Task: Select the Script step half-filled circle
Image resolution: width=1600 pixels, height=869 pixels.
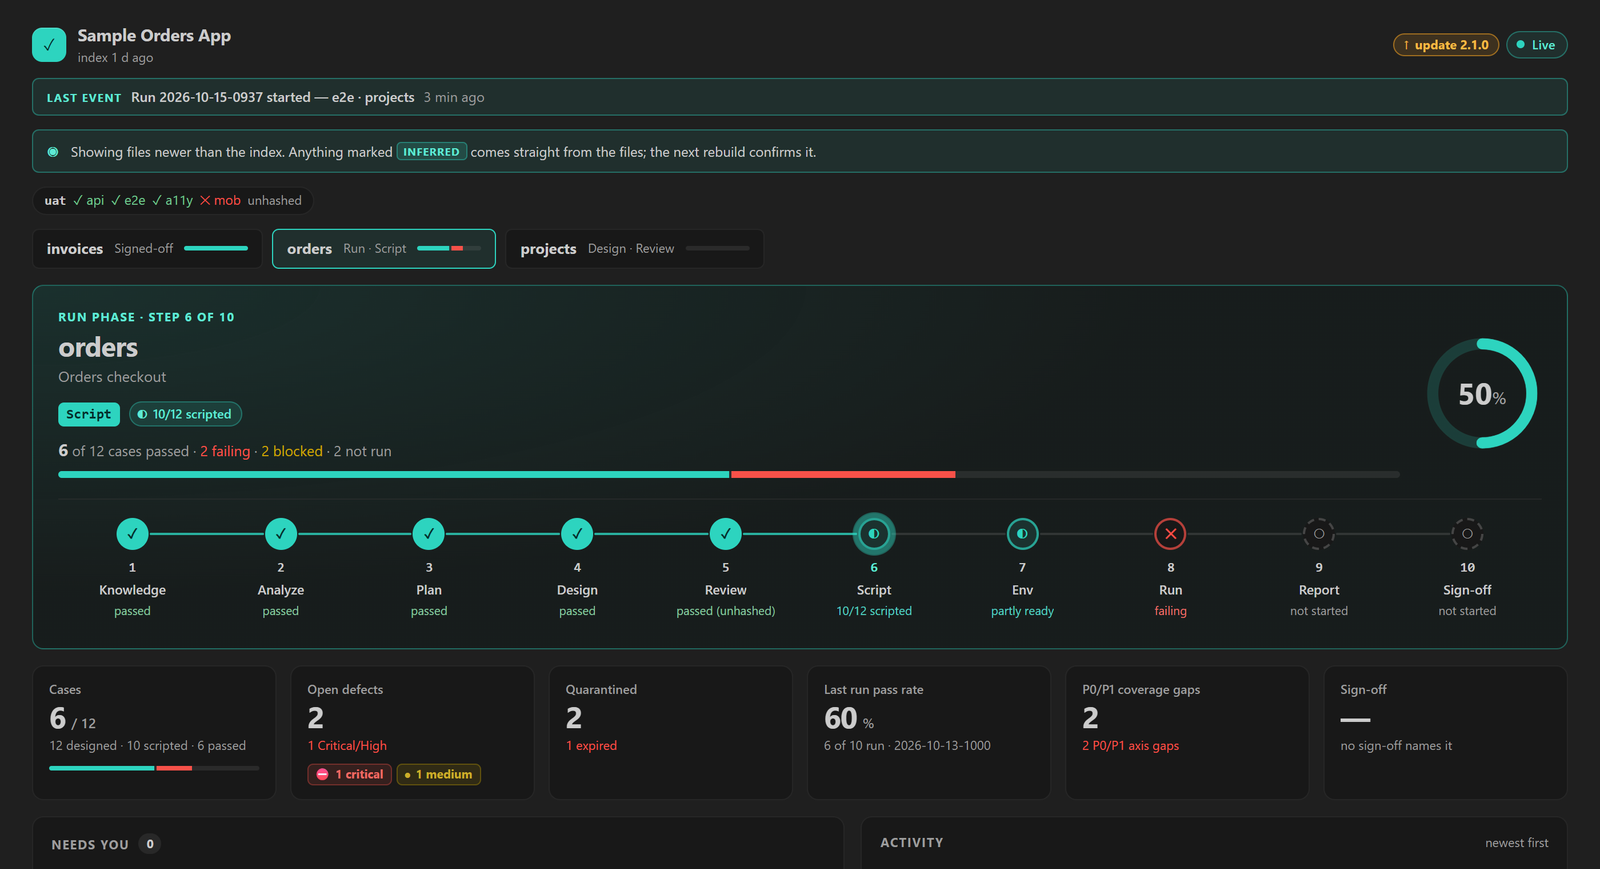Action: point(874,534)
